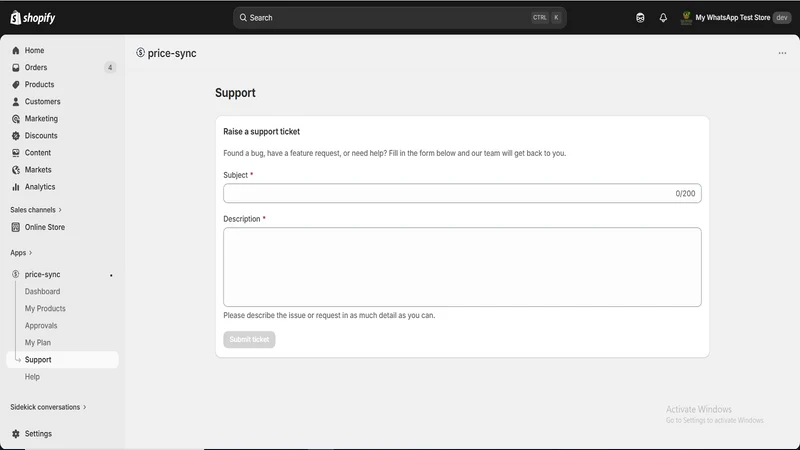Screen dimensions: 800x450
Task: Open My WhatsApp Test Store account menu
Action: (x=735, y=18)
